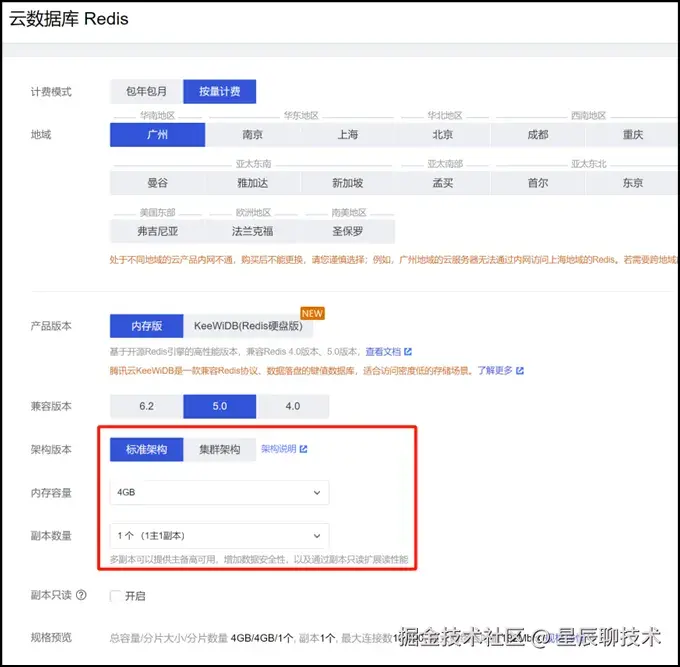
Task: Choose 上海 region
Action: point(347,135)
